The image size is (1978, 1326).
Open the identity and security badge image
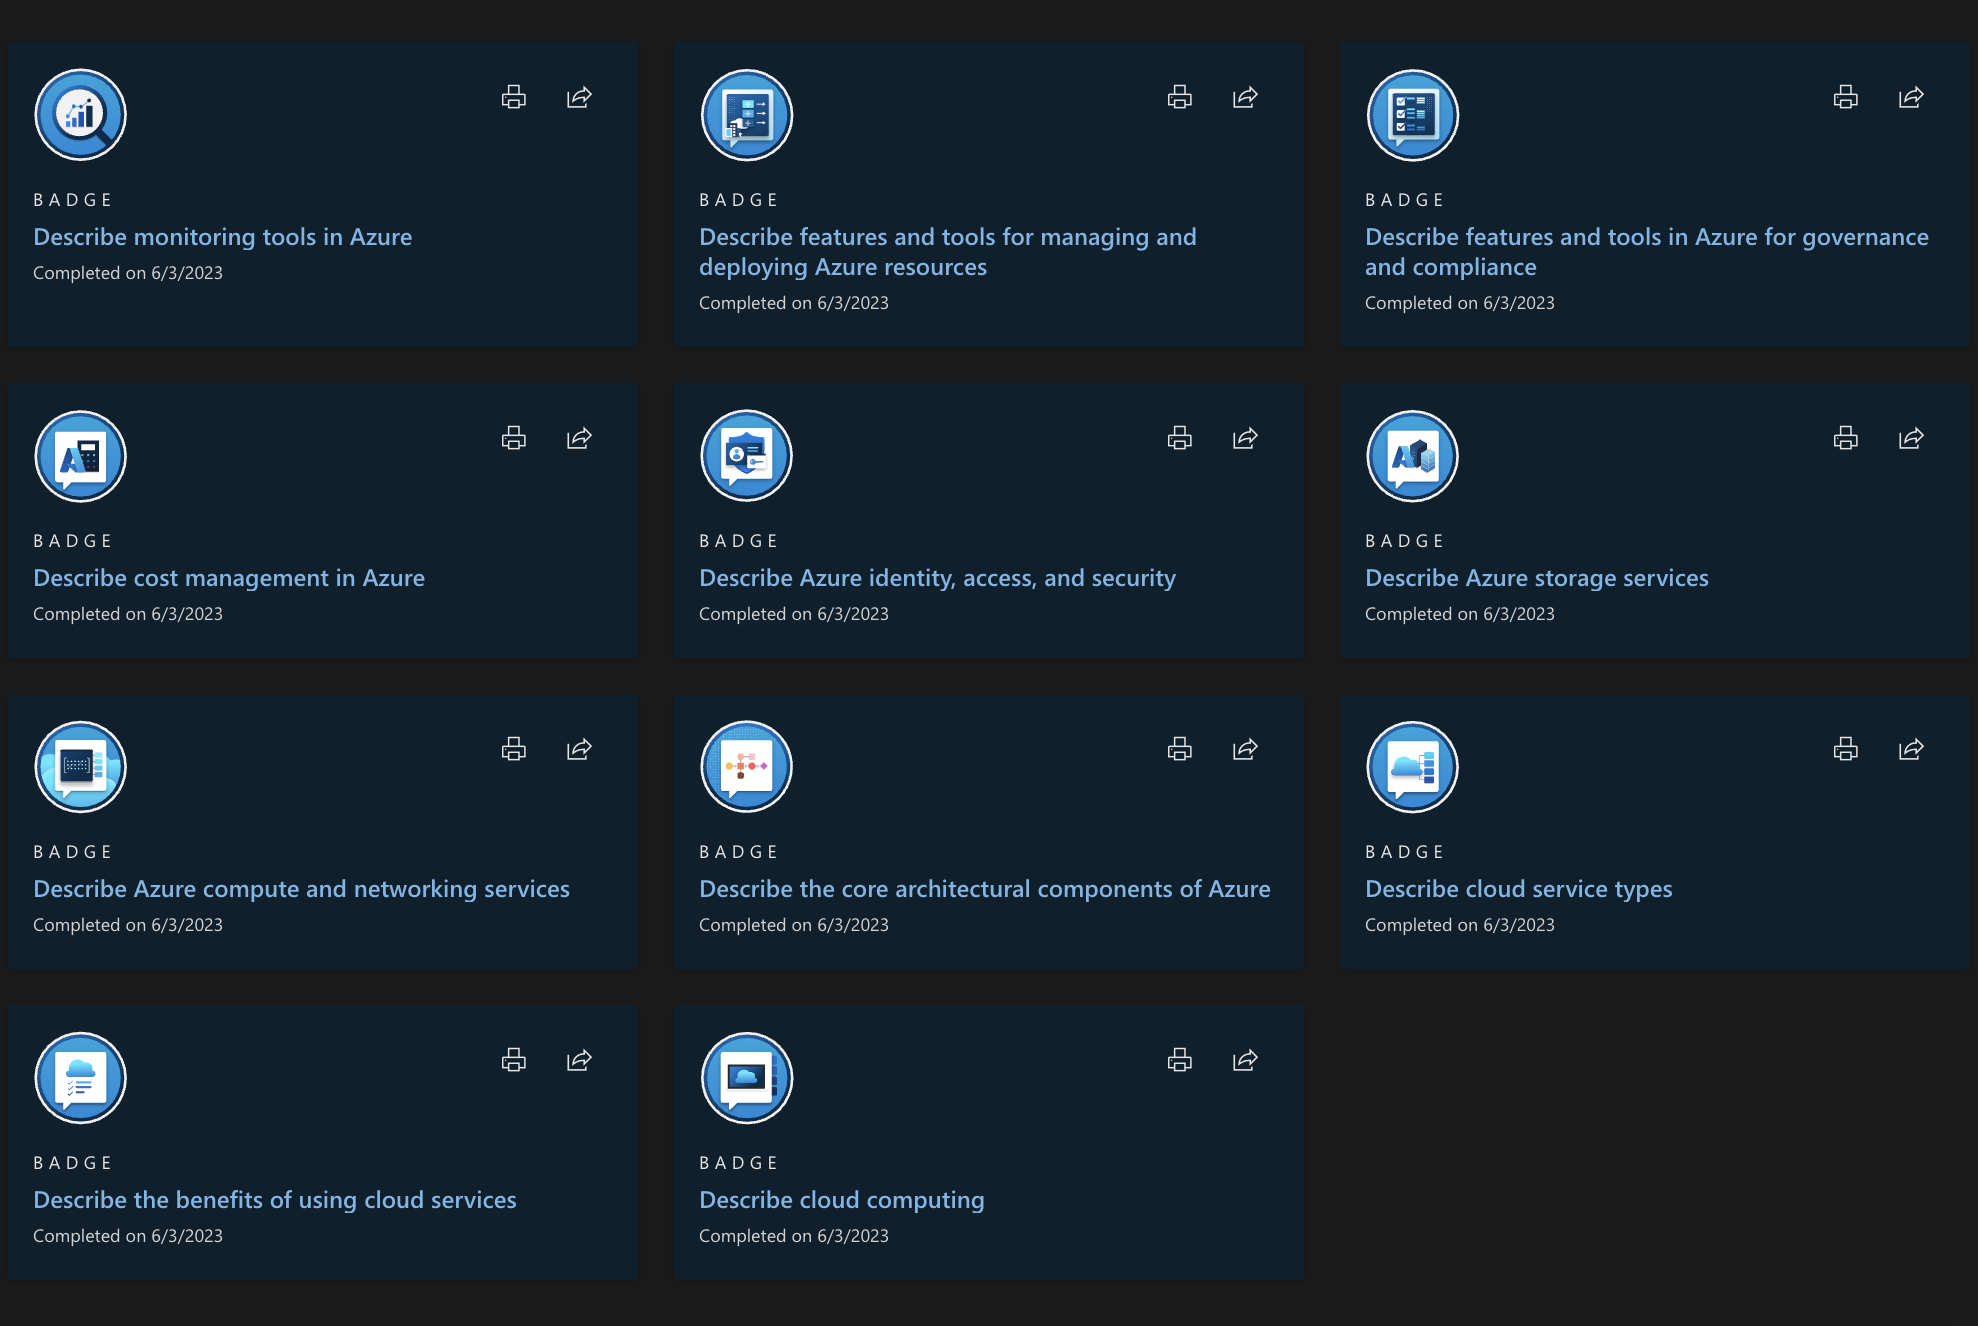[x=746, y=456]
